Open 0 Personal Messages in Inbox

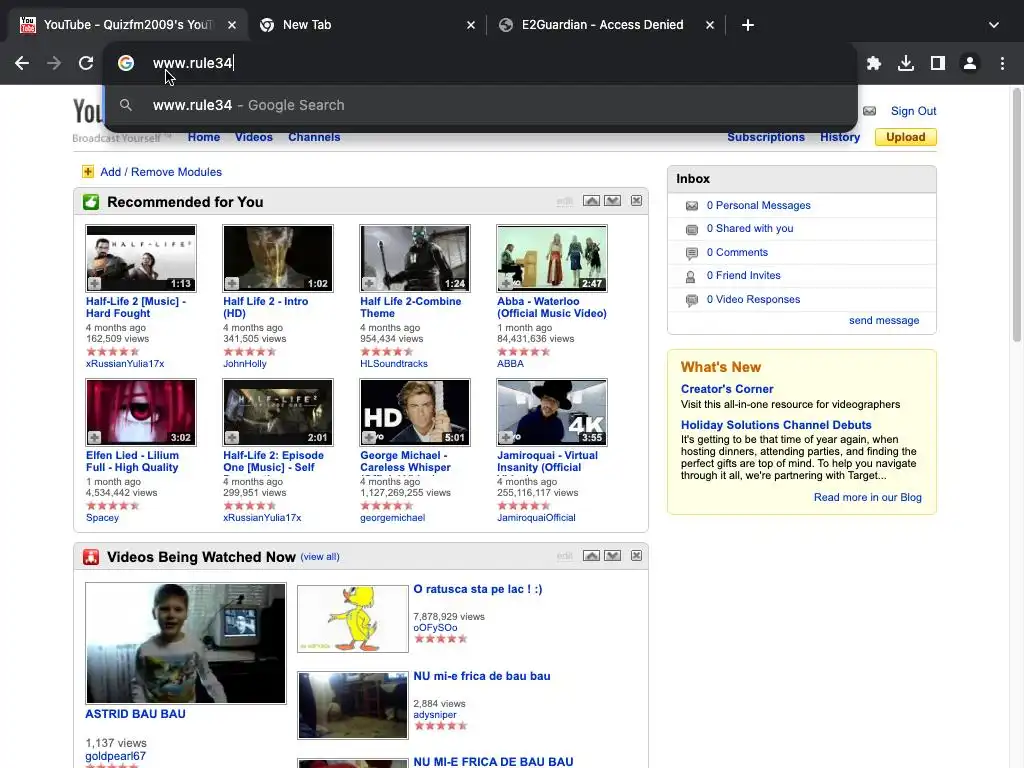(x=758, y=205)
